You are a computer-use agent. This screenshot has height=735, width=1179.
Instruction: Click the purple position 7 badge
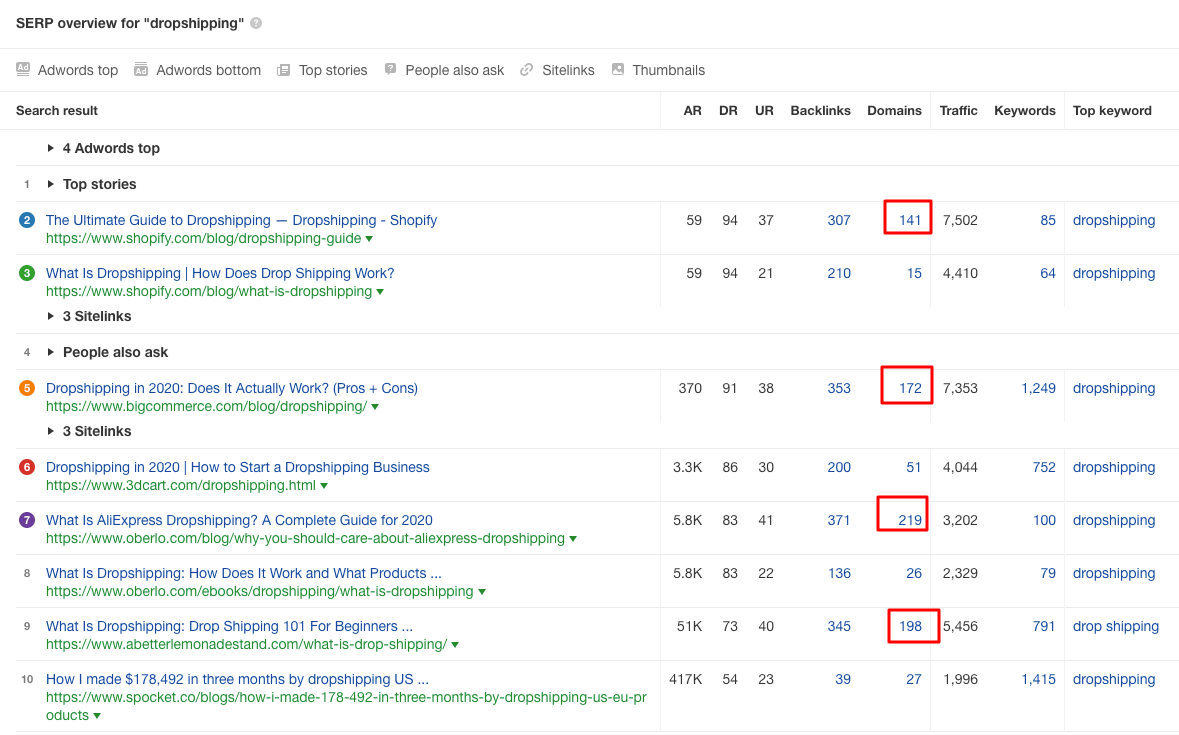click(27, 520)
